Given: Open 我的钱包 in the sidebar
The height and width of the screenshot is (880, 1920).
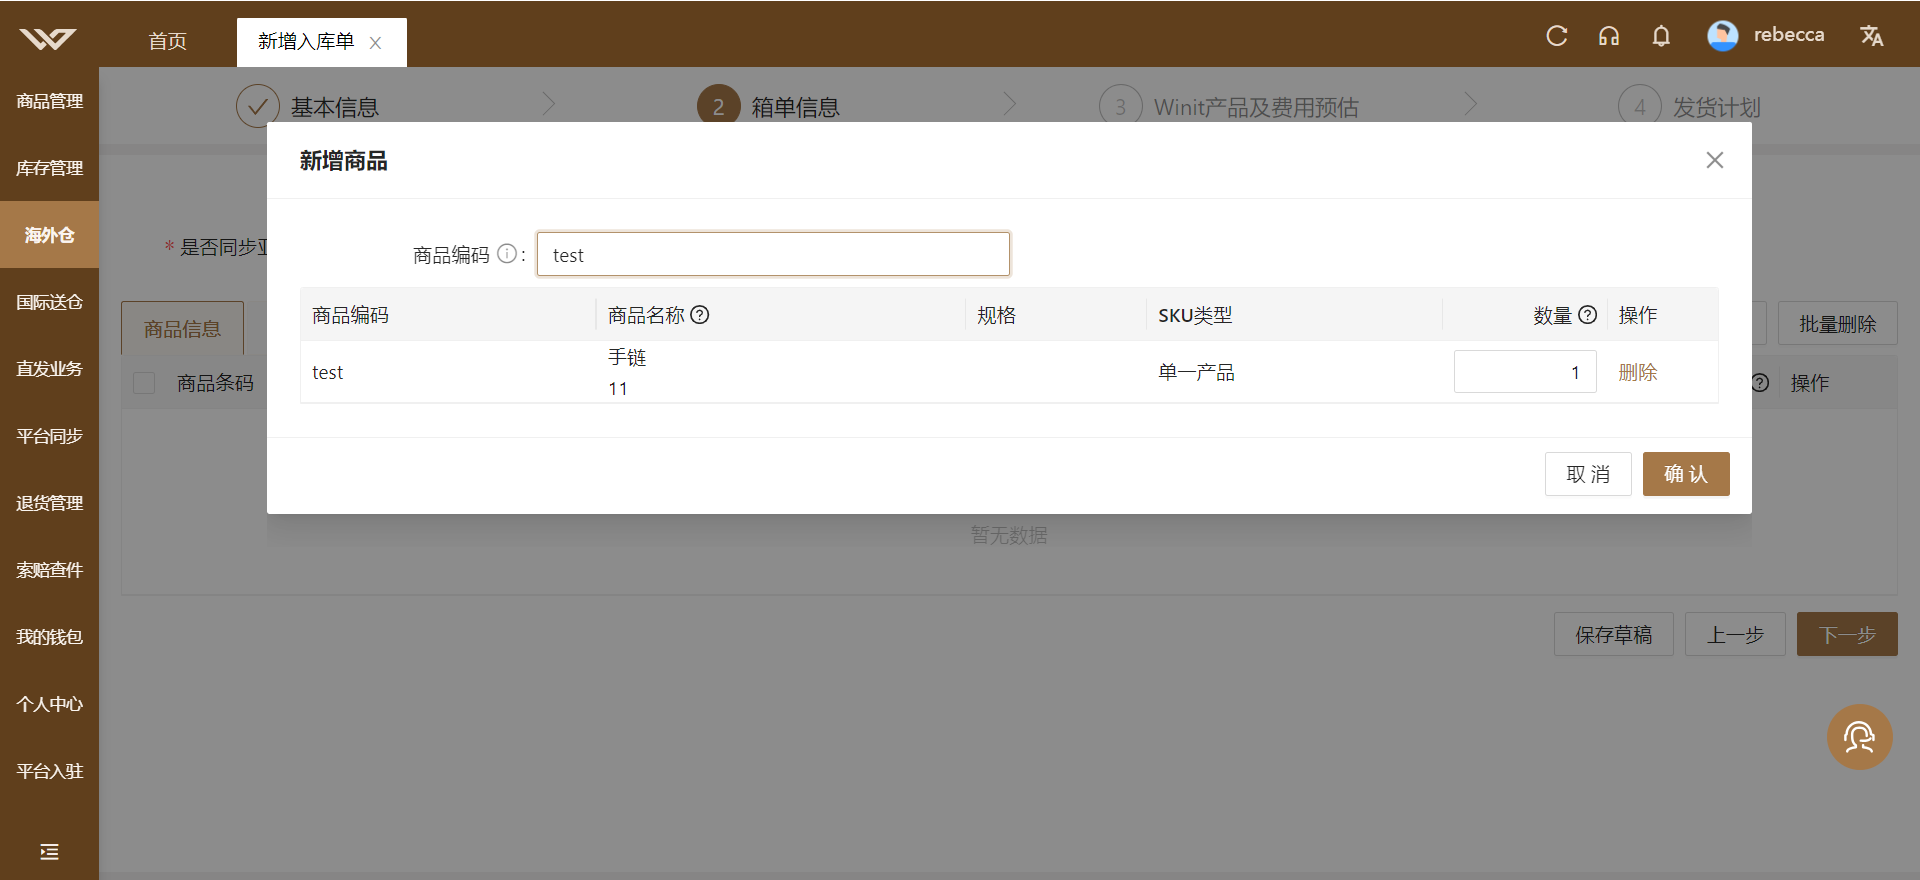Looking at the screenshot, I should (49, 637).
